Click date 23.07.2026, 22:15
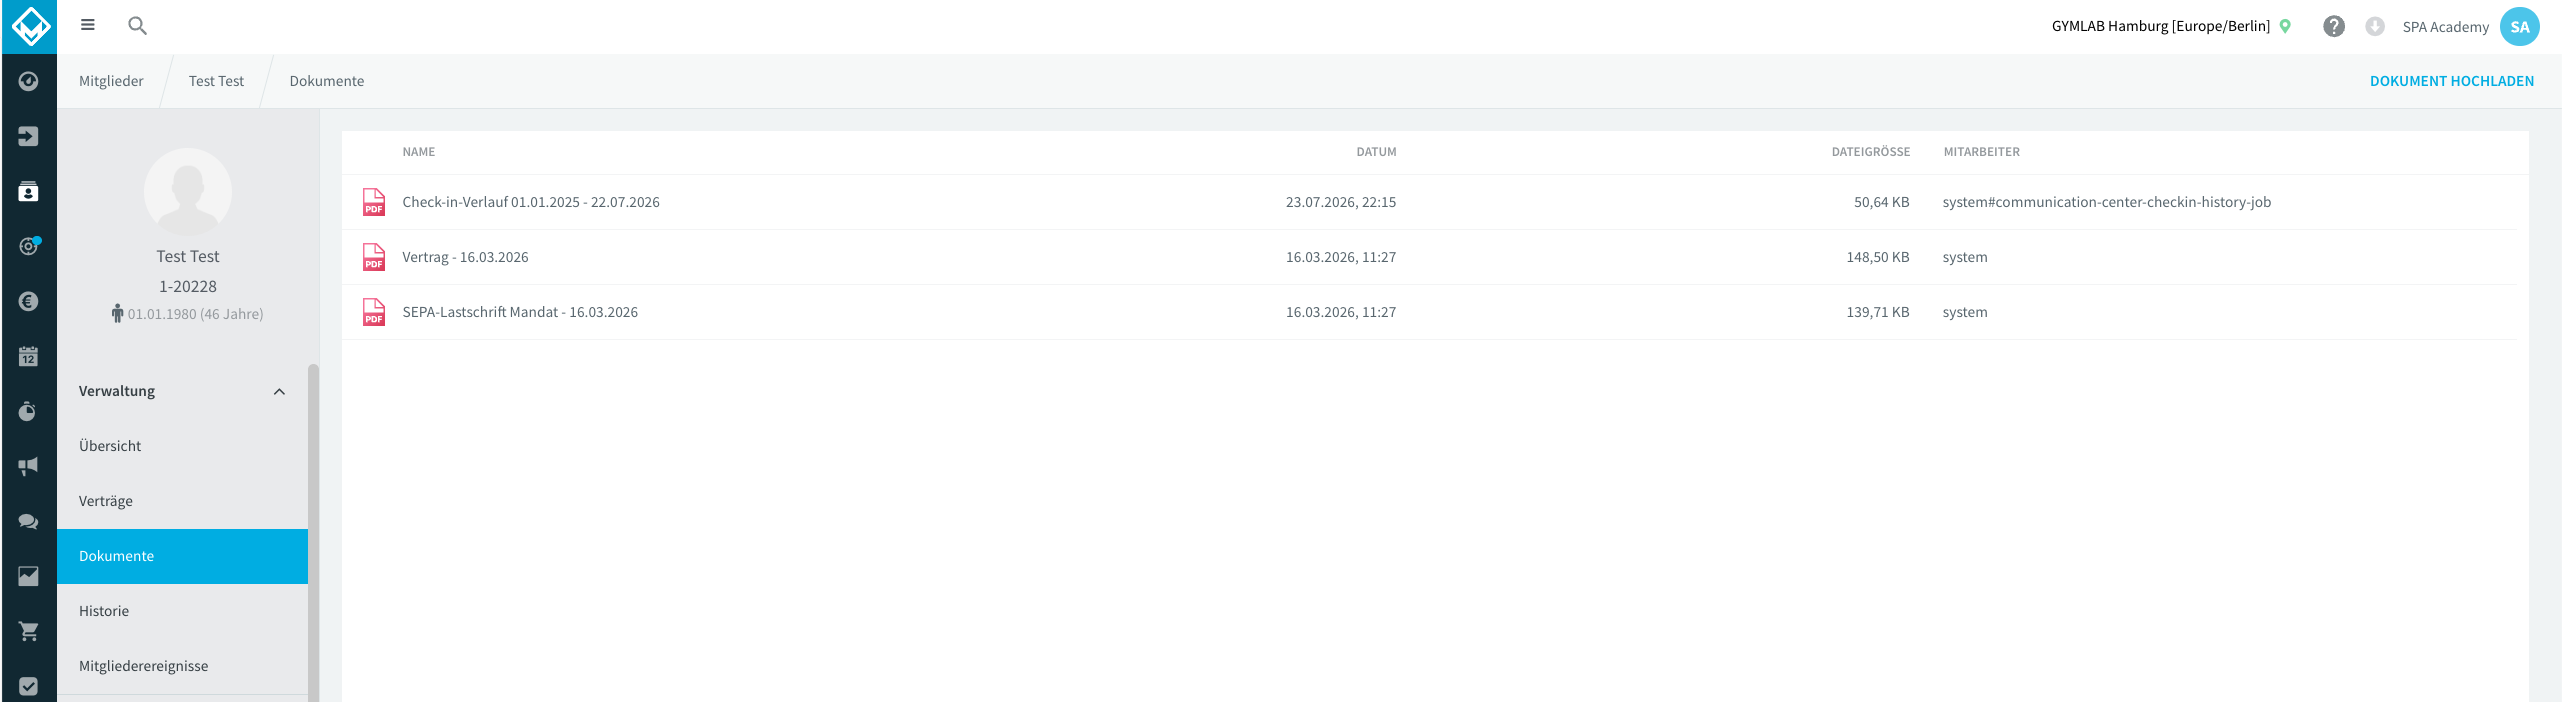2562x702 pixels. (x=1340, y=202)
